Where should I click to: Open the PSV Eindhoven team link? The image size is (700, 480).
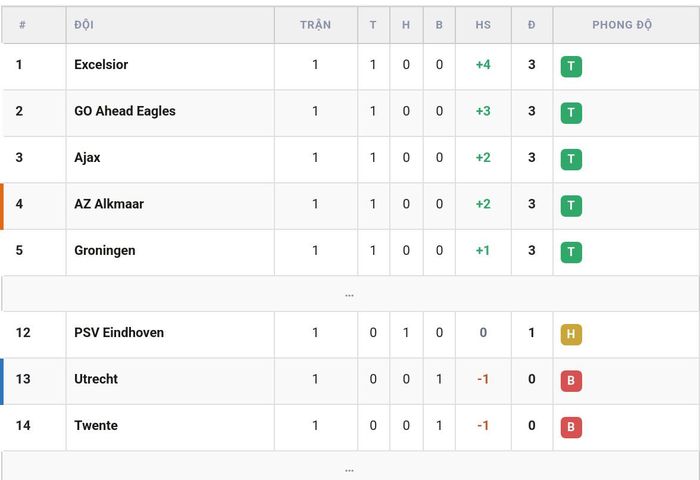click(x=119, y=333)
